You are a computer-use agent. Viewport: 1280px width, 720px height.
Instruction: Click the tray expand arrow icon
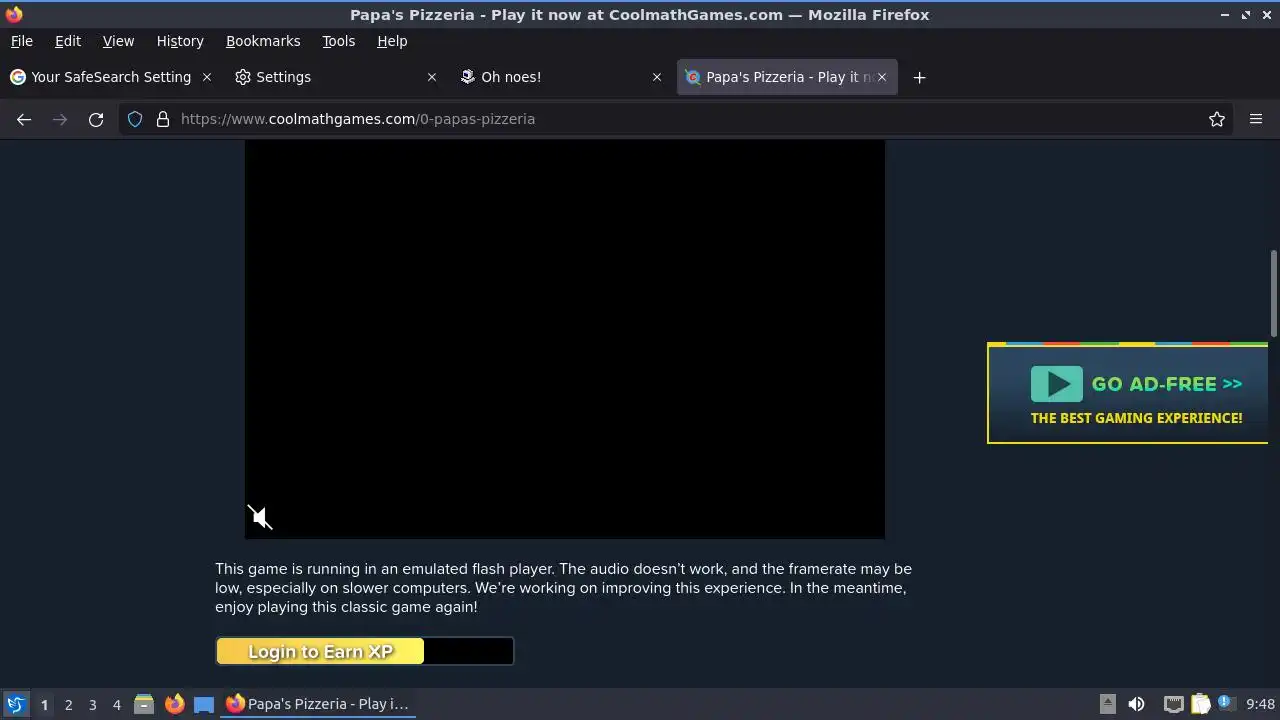coord(1107,704)
